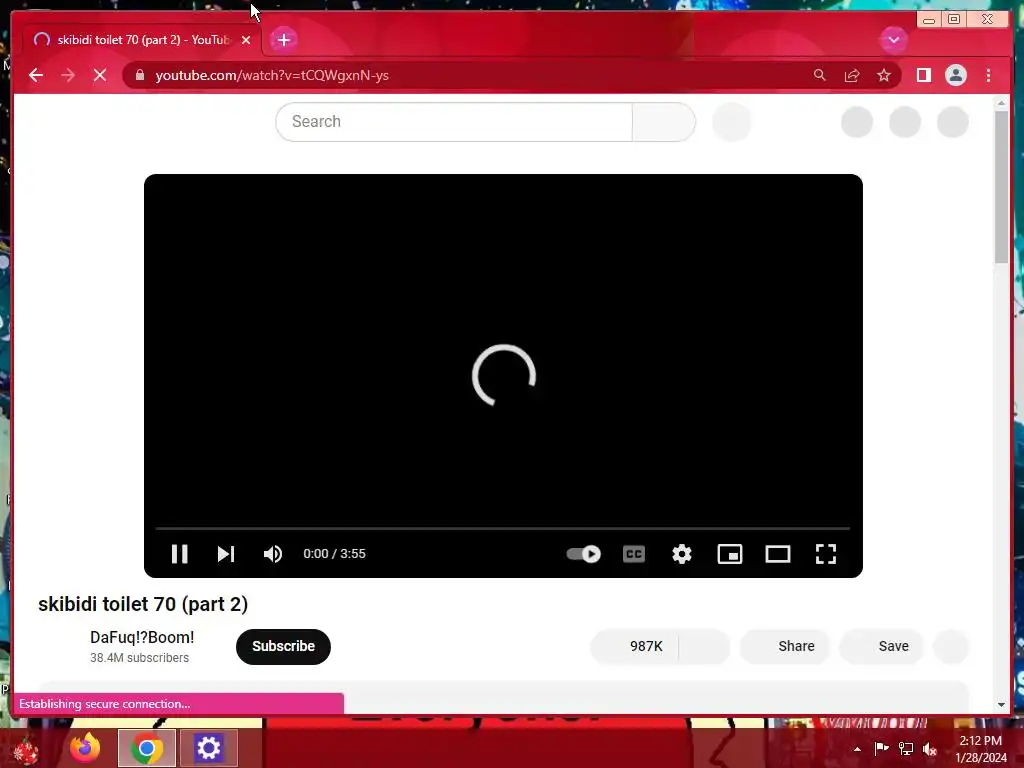The width and height of the screenshot is (1024, 768).
Task: Bookmark this tab with the star
Action: tap(884, 75)
